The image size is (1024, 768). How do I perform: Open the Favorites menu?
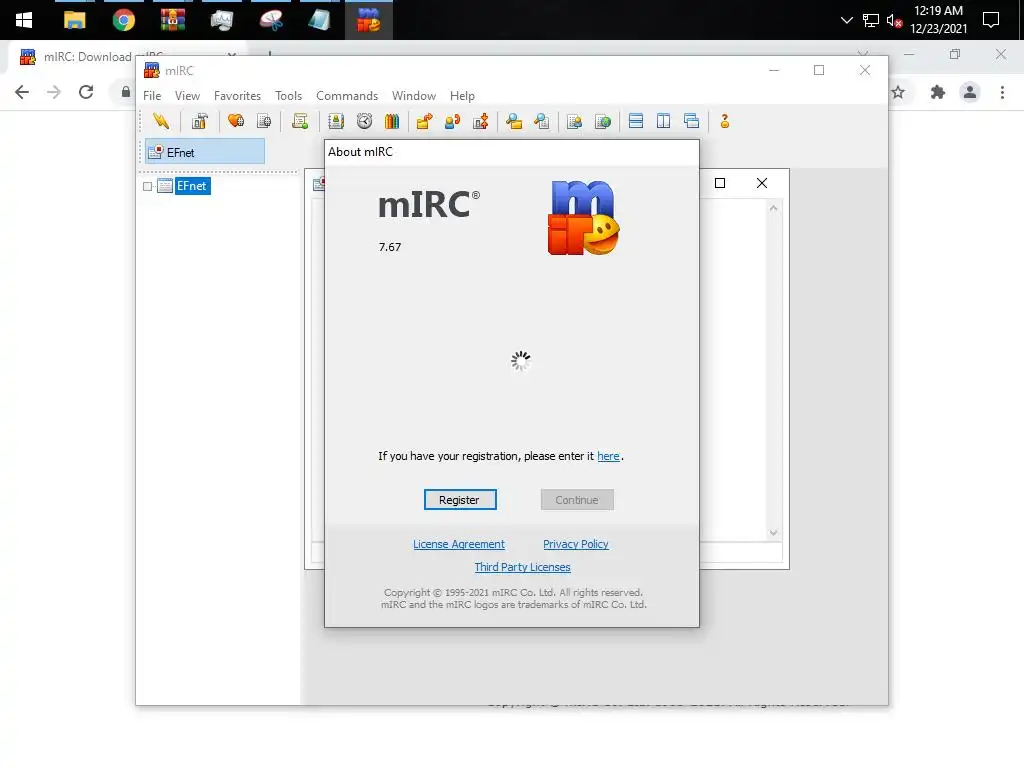[237, 96]
